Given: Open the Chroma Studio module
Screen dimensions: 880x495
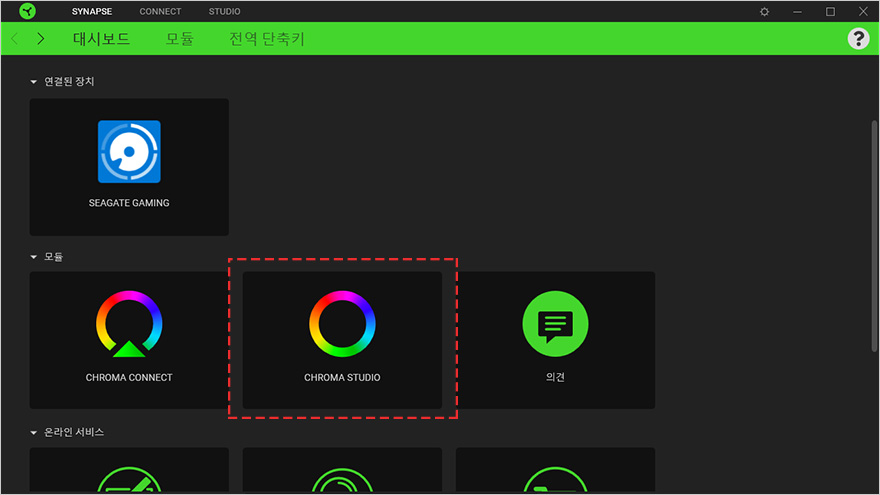Looking at the screenshot, I should 342,340.
